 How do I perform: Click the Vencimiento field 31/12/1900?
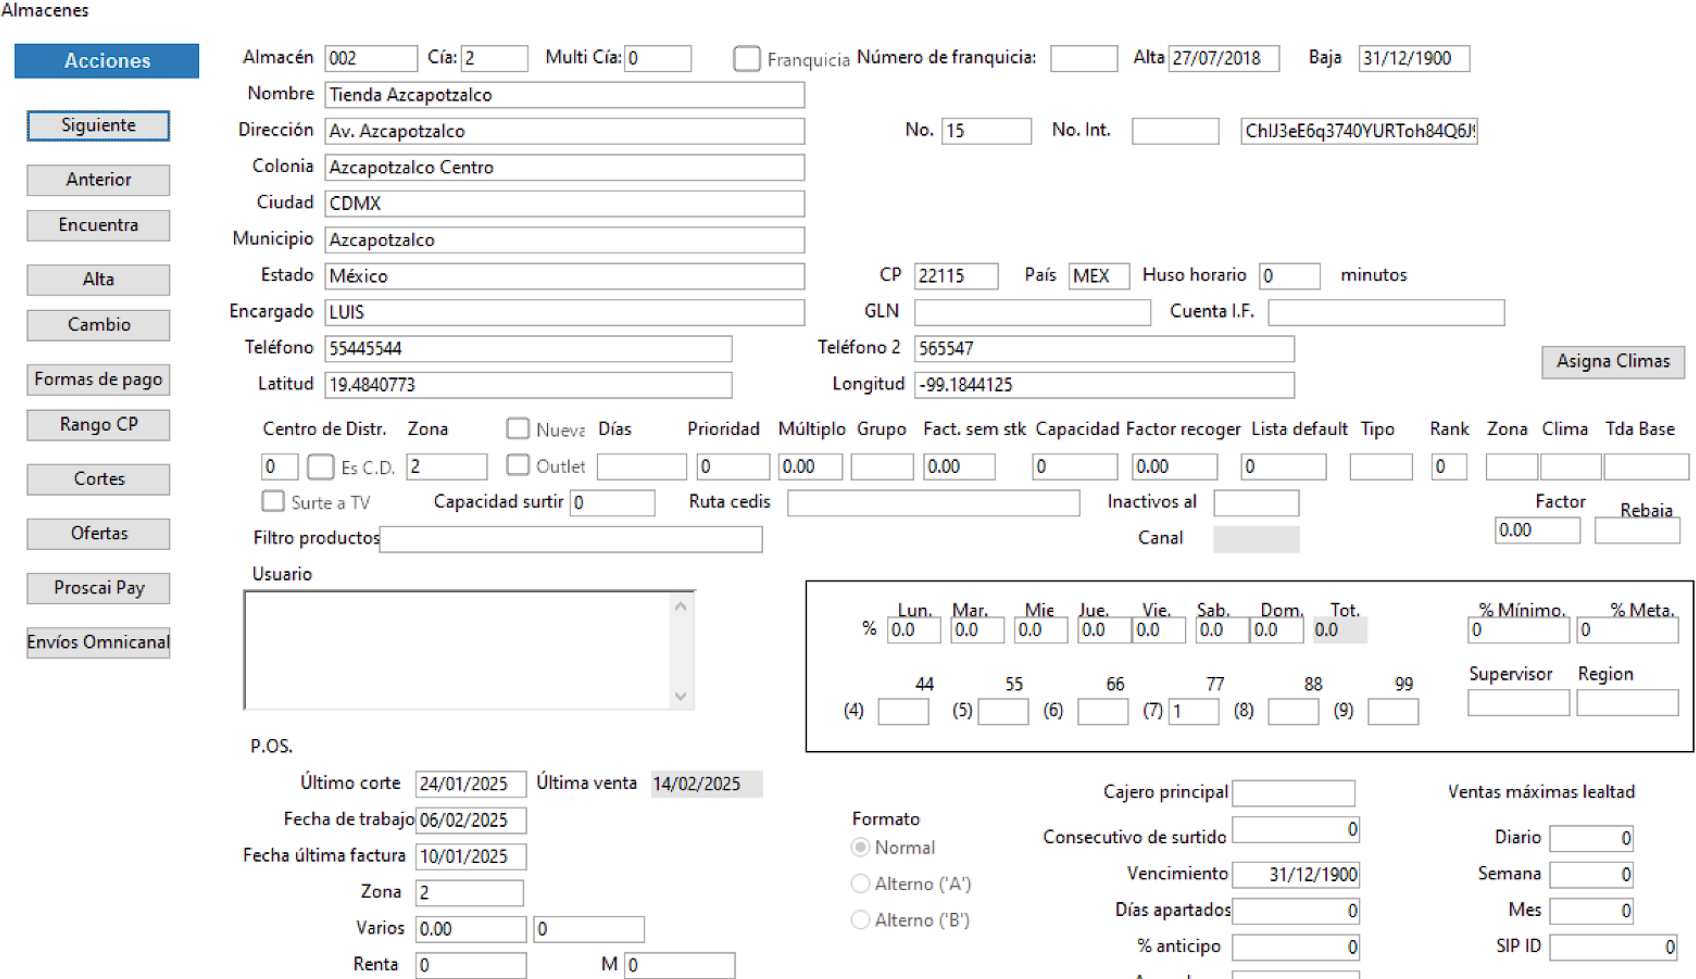[1296, 875]
